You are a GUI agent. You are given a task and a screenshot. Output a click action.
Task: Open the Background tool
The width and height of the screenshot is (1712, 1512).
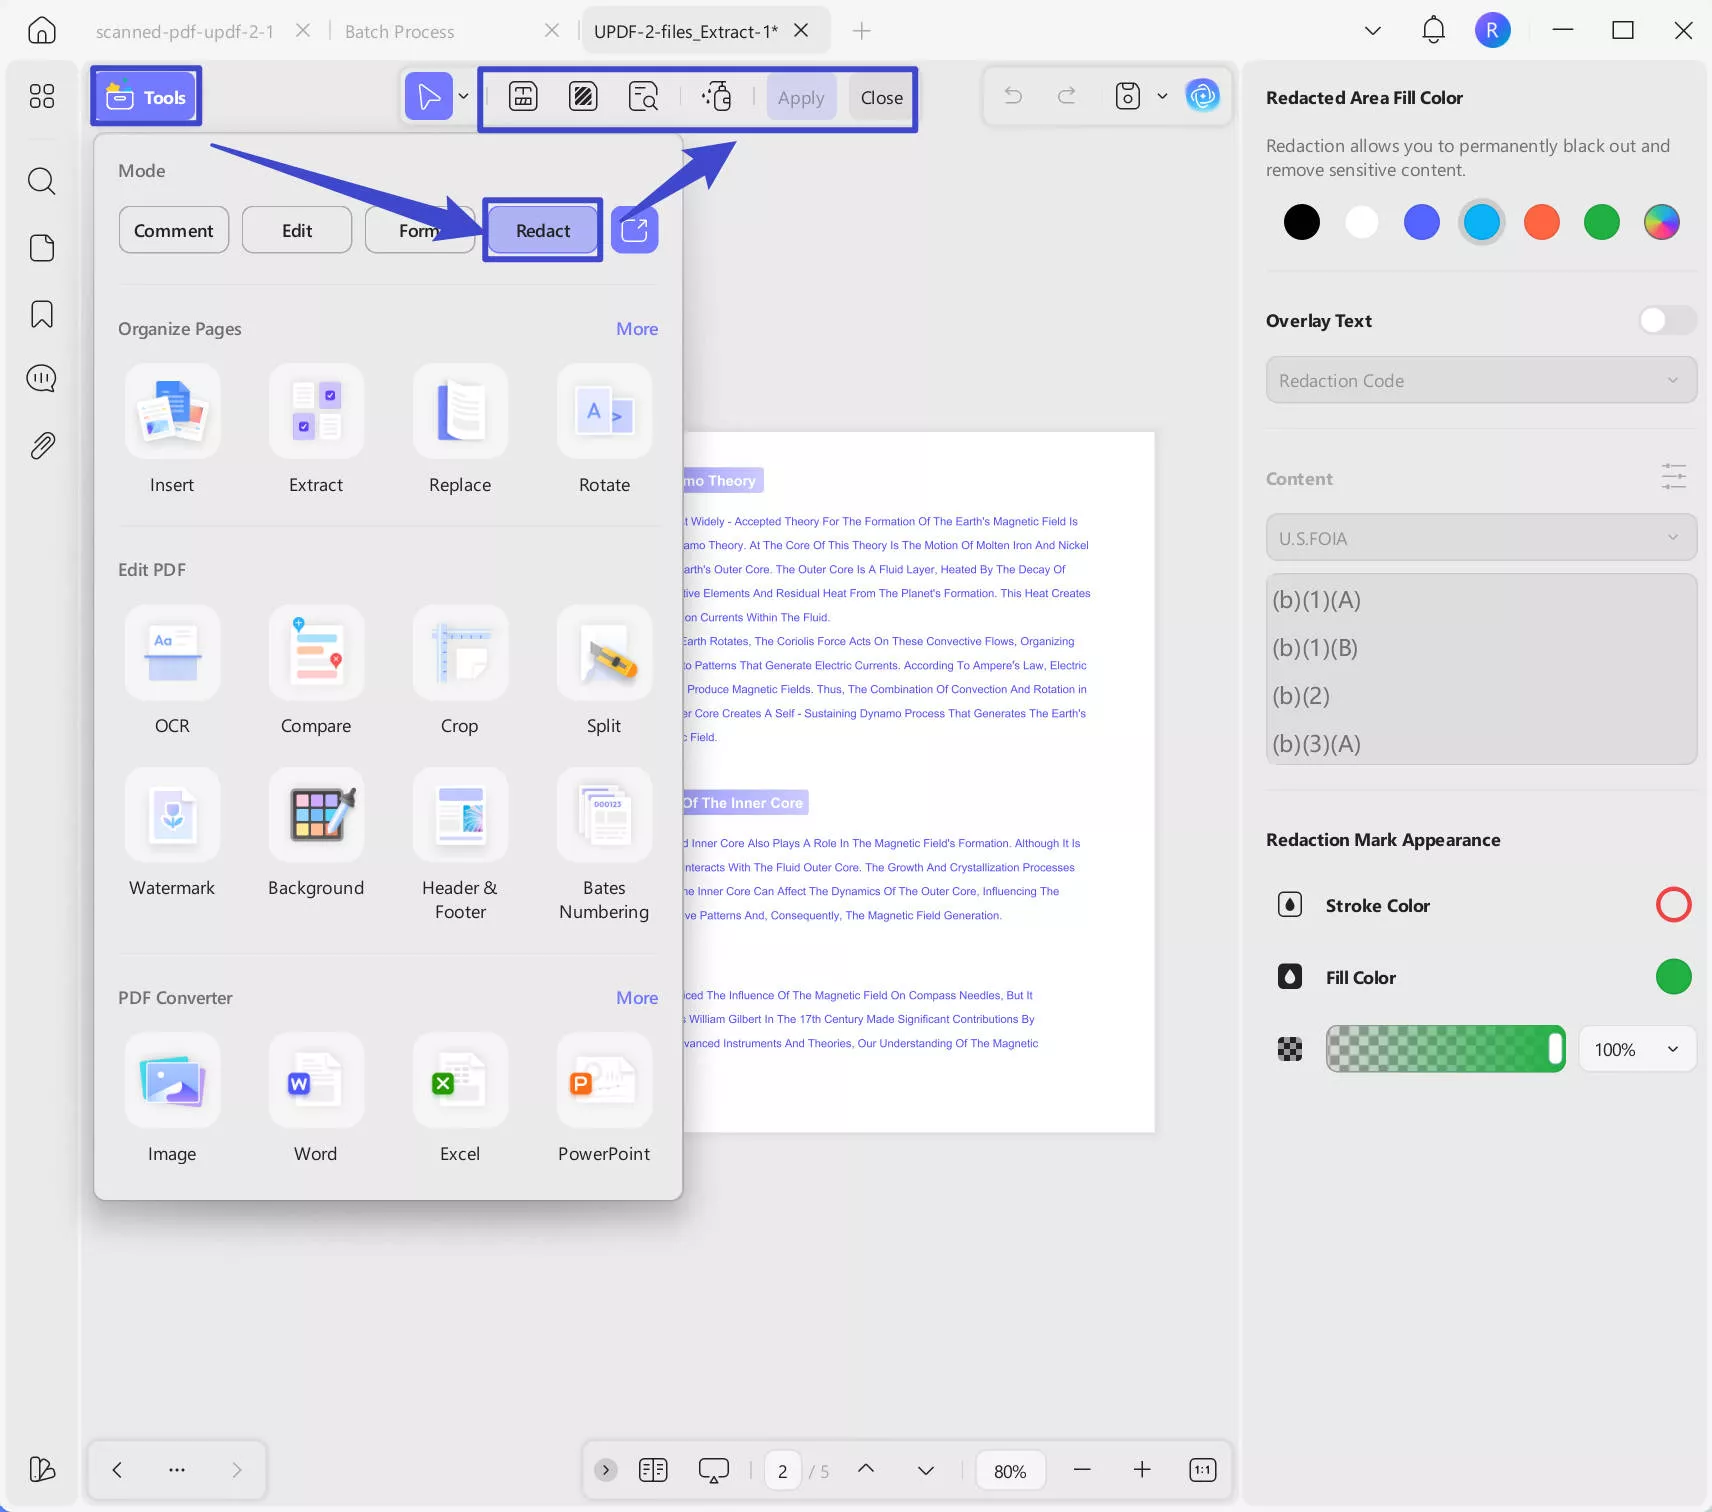pyautogui.click(x=316, y=833)
